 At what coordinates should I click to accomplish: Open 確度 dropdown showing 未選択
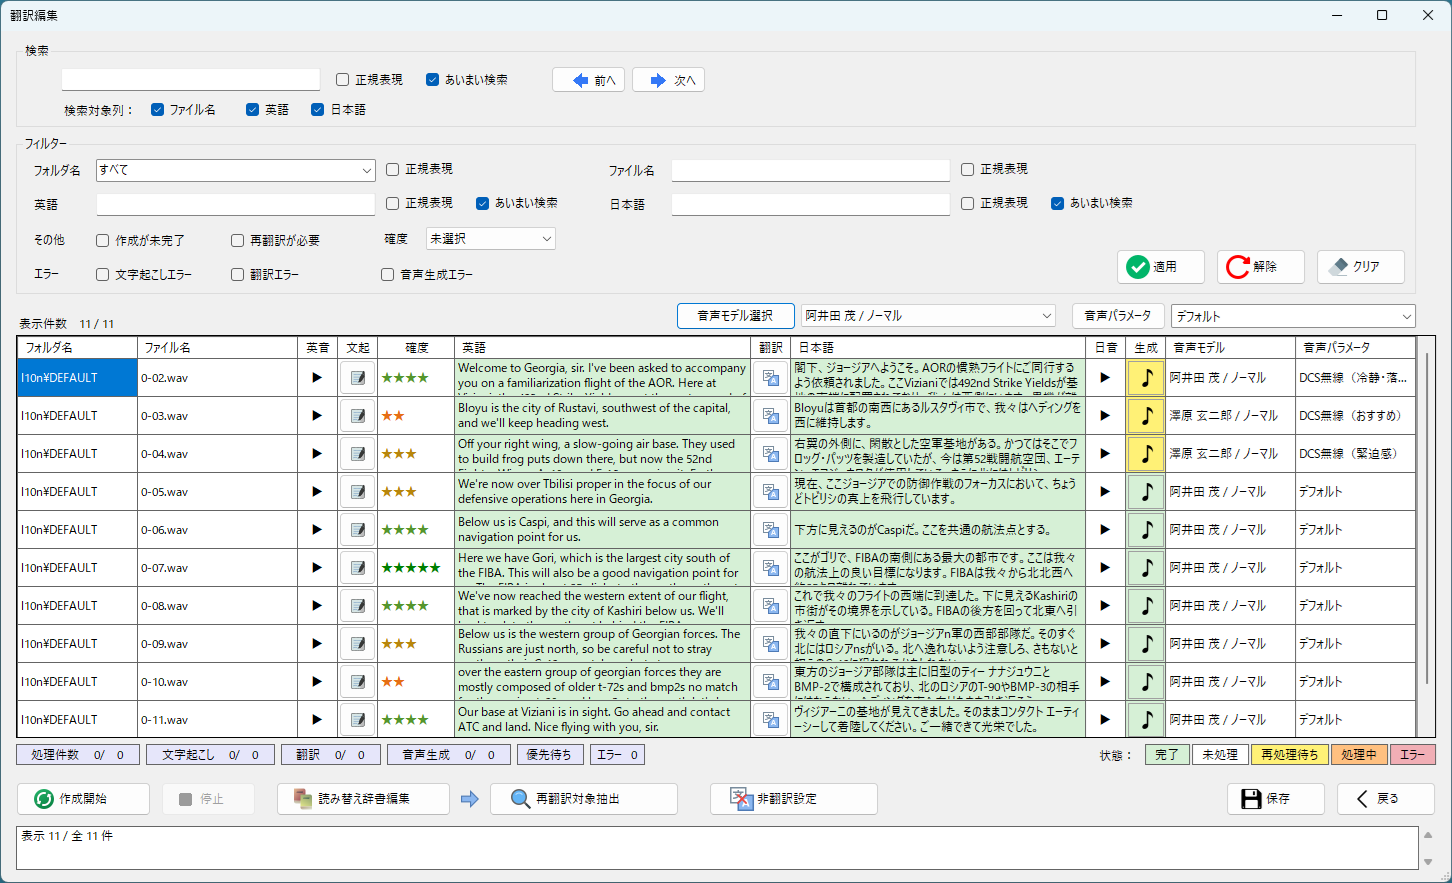click(491, 239)
